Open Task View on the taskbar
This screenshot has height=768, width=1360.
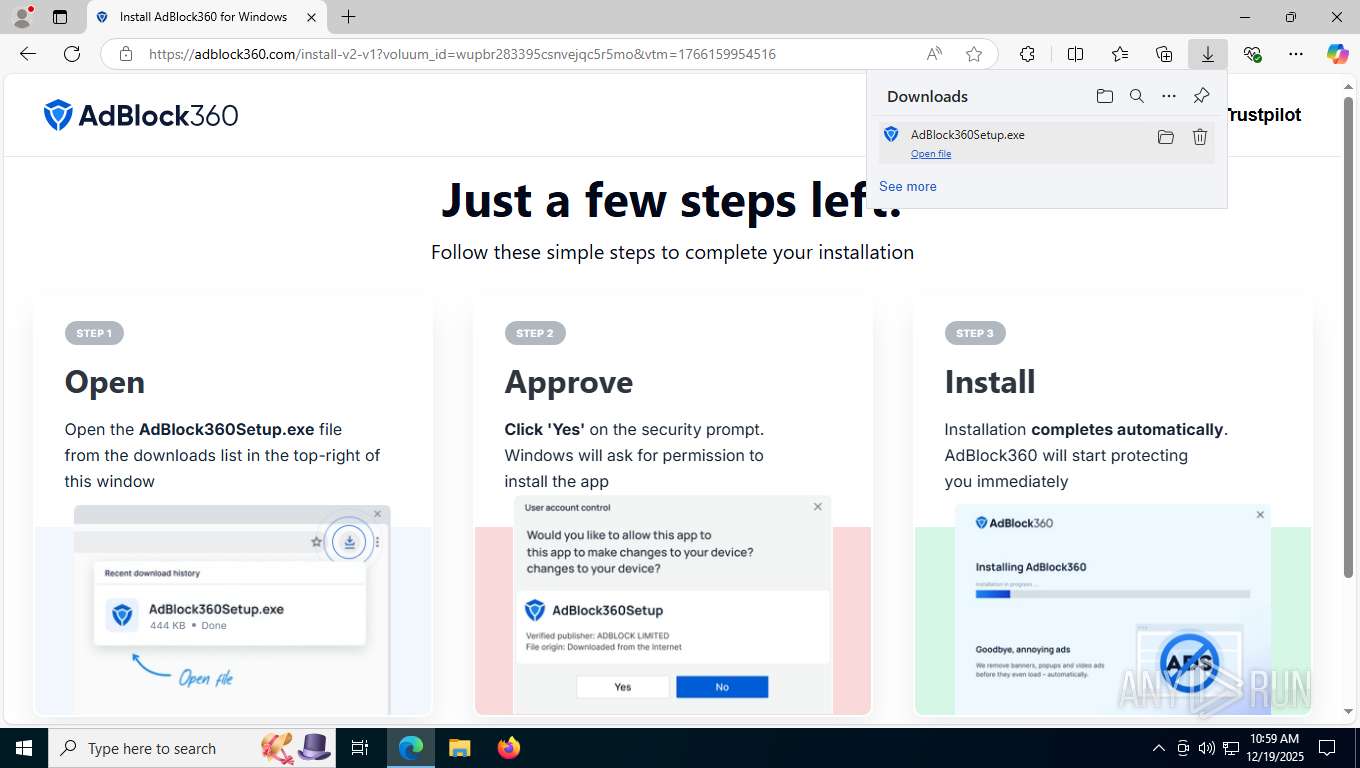tap(360, 748)
